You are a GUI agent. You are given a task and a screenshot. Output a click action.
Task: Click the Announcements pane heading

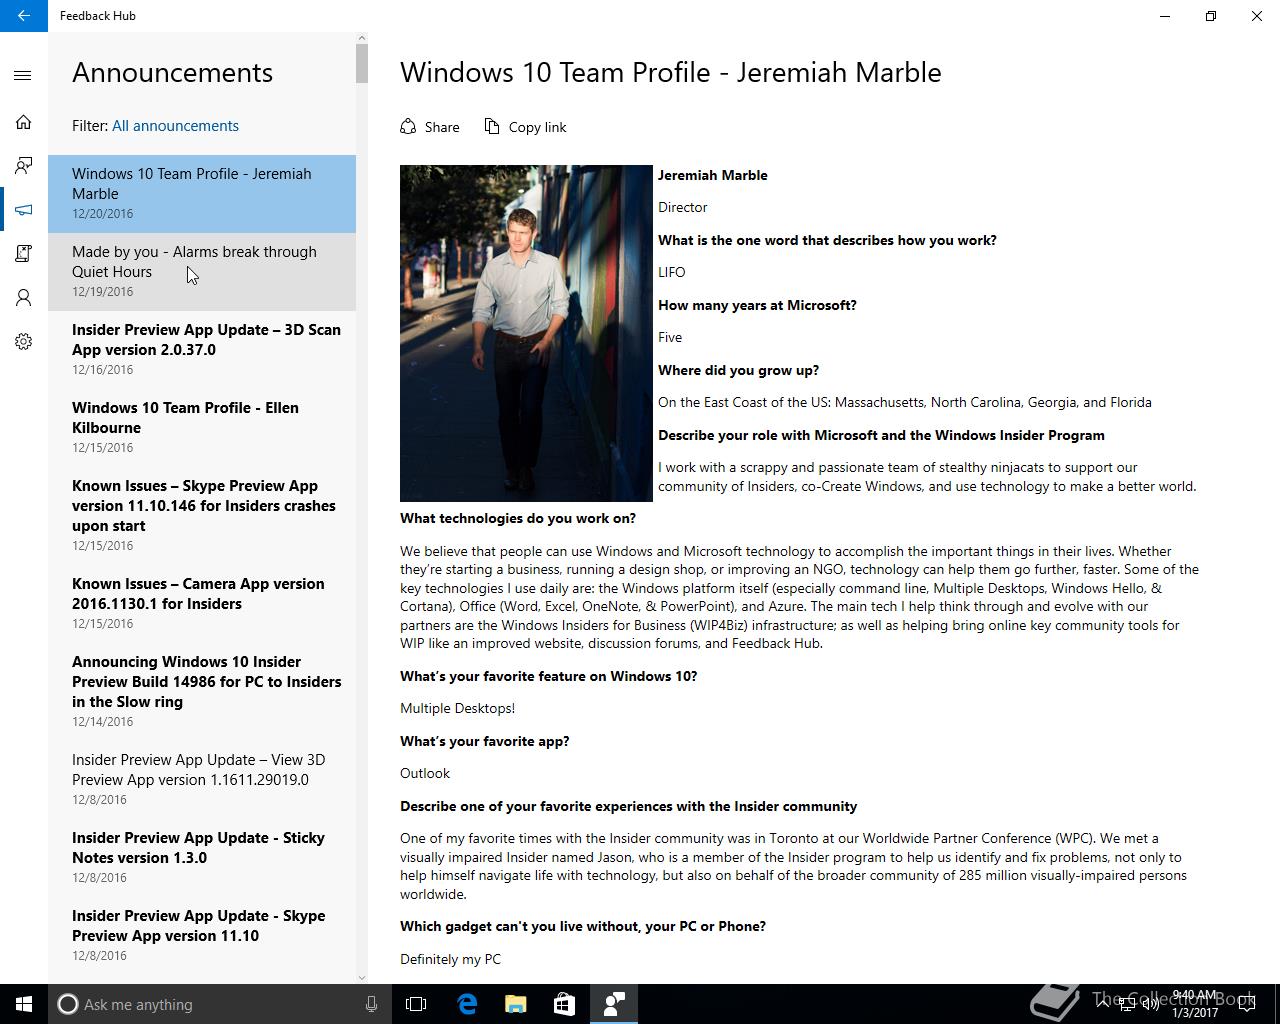(172, 72)
